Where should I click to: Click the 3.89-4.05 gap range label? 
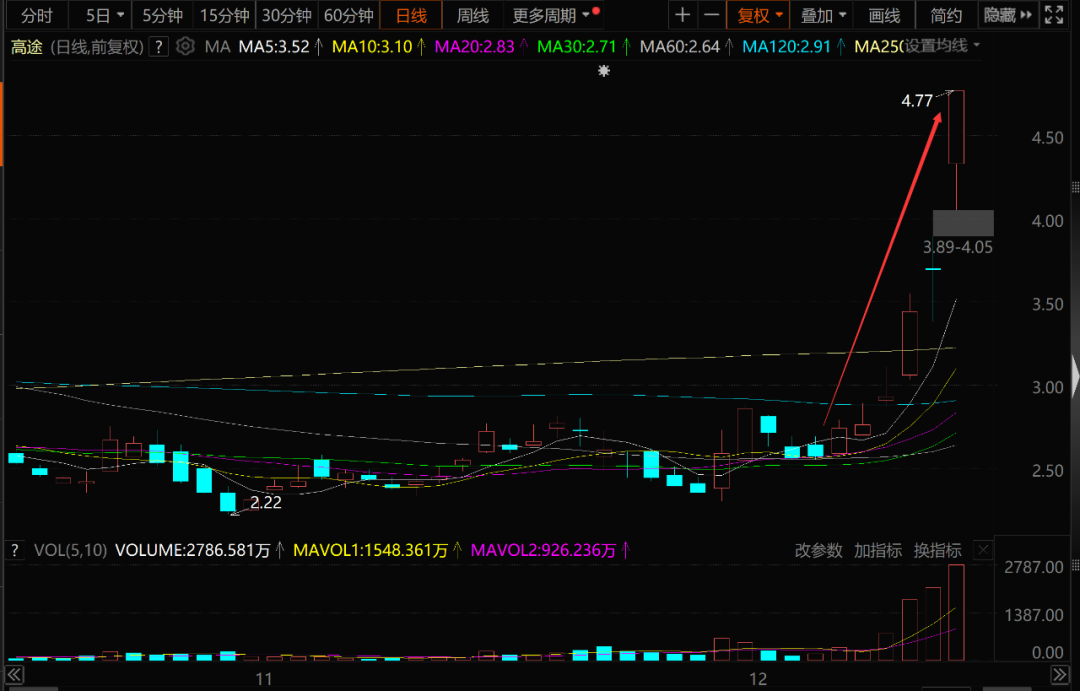957,247
